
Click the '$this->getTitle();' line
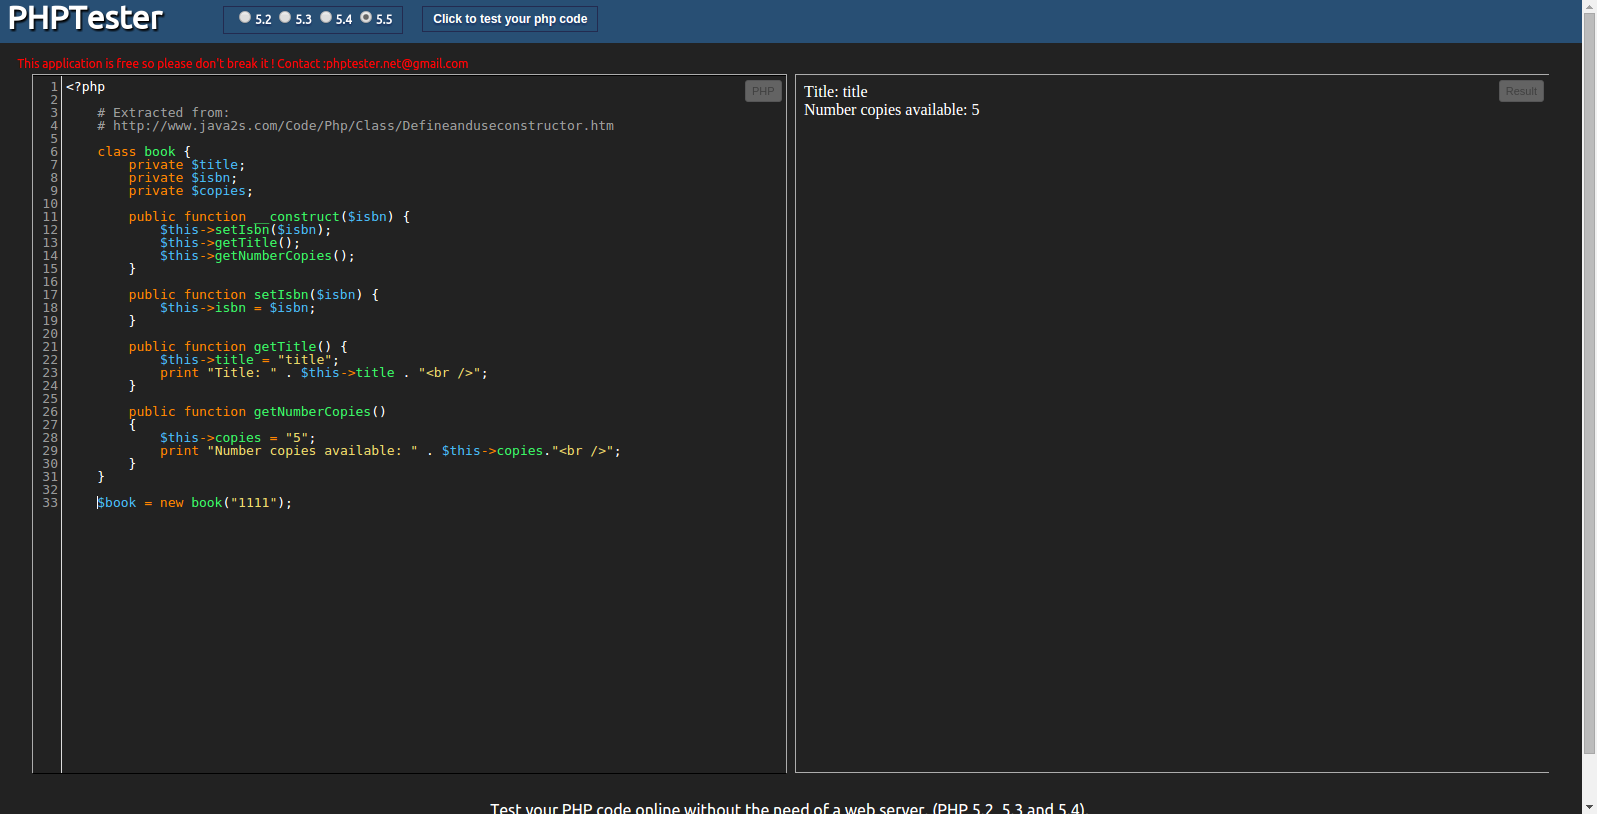point(230,243)
